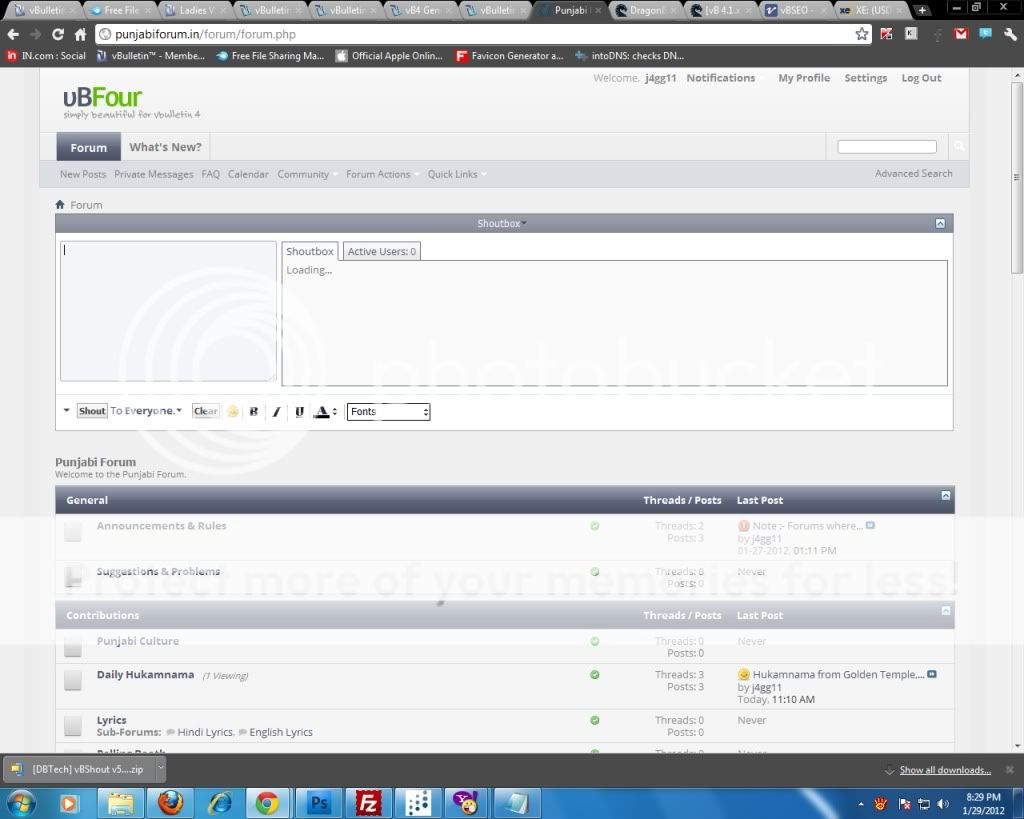The image size is (1024, 819).
Task: Open the Windows Start menu
Action: click(x=22, y=803)
